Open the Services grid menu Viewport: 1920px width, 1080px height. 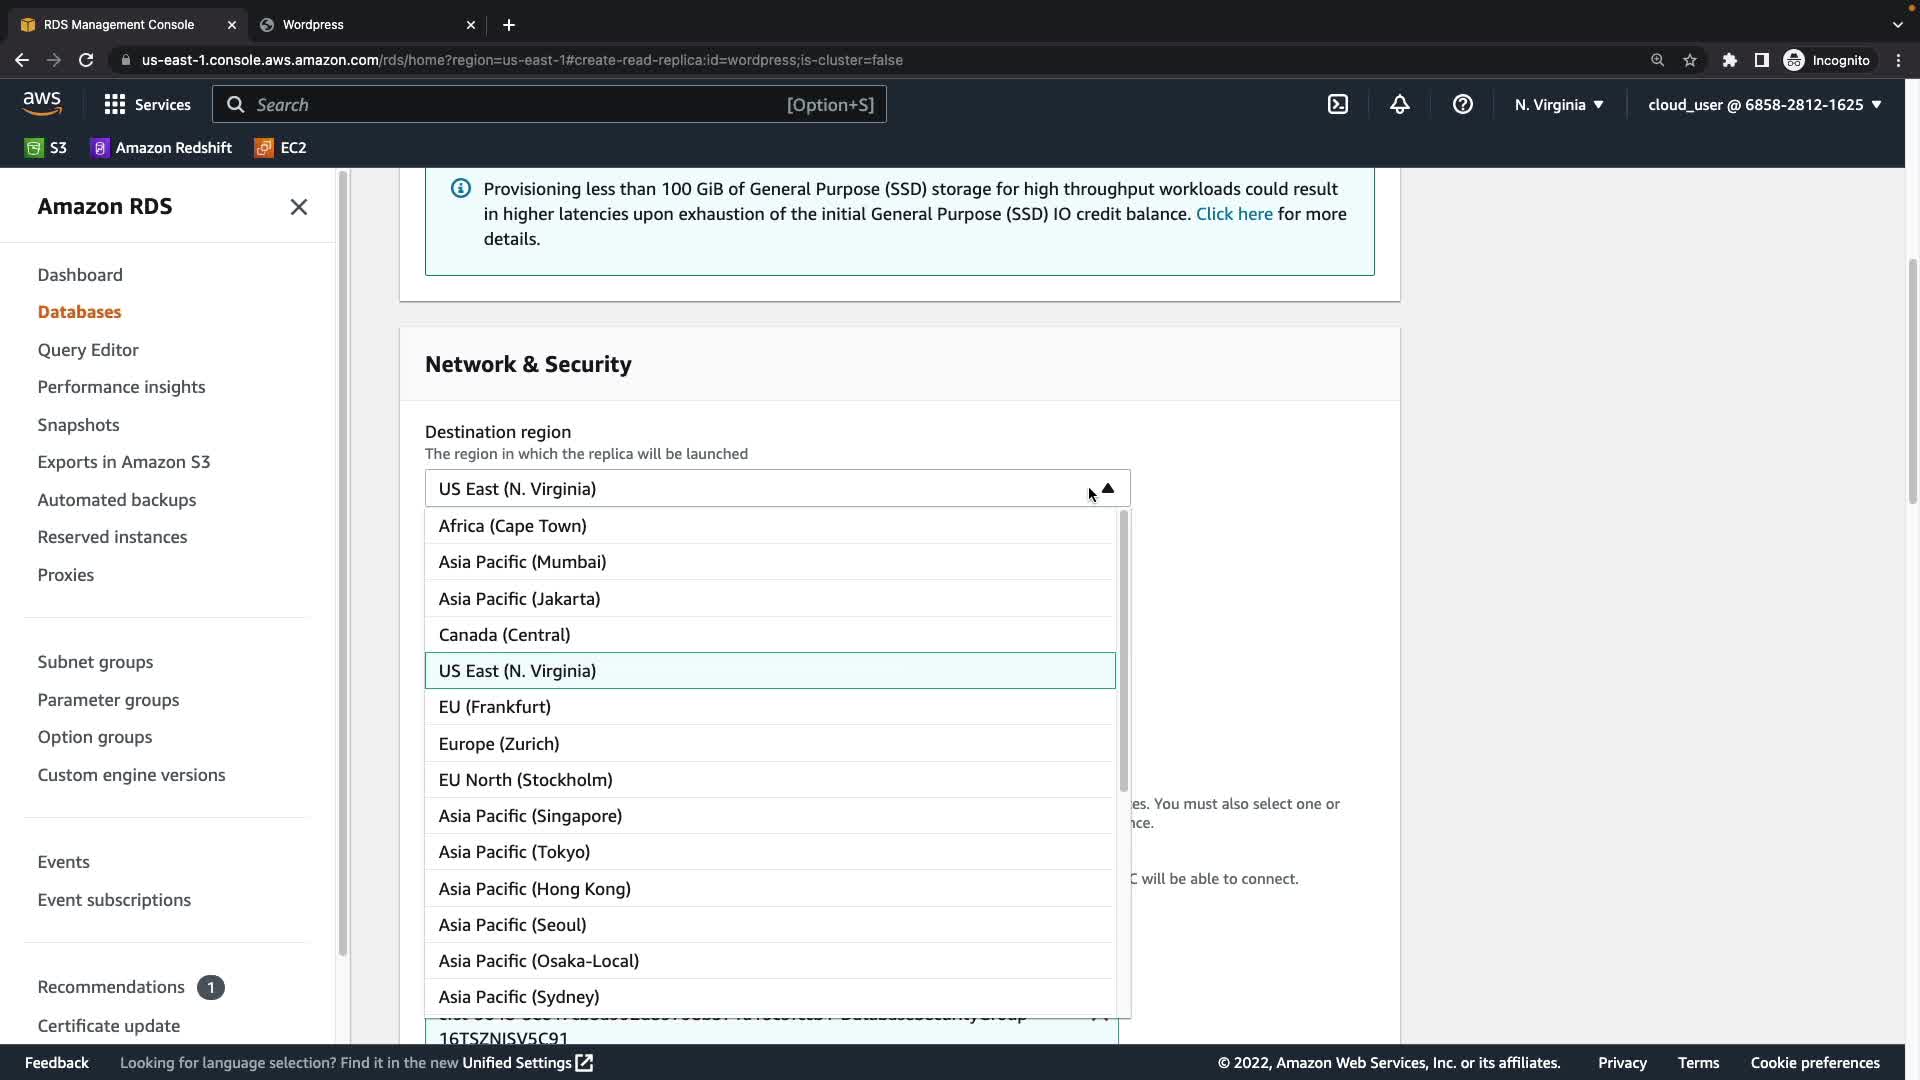[x=147, y=104]
